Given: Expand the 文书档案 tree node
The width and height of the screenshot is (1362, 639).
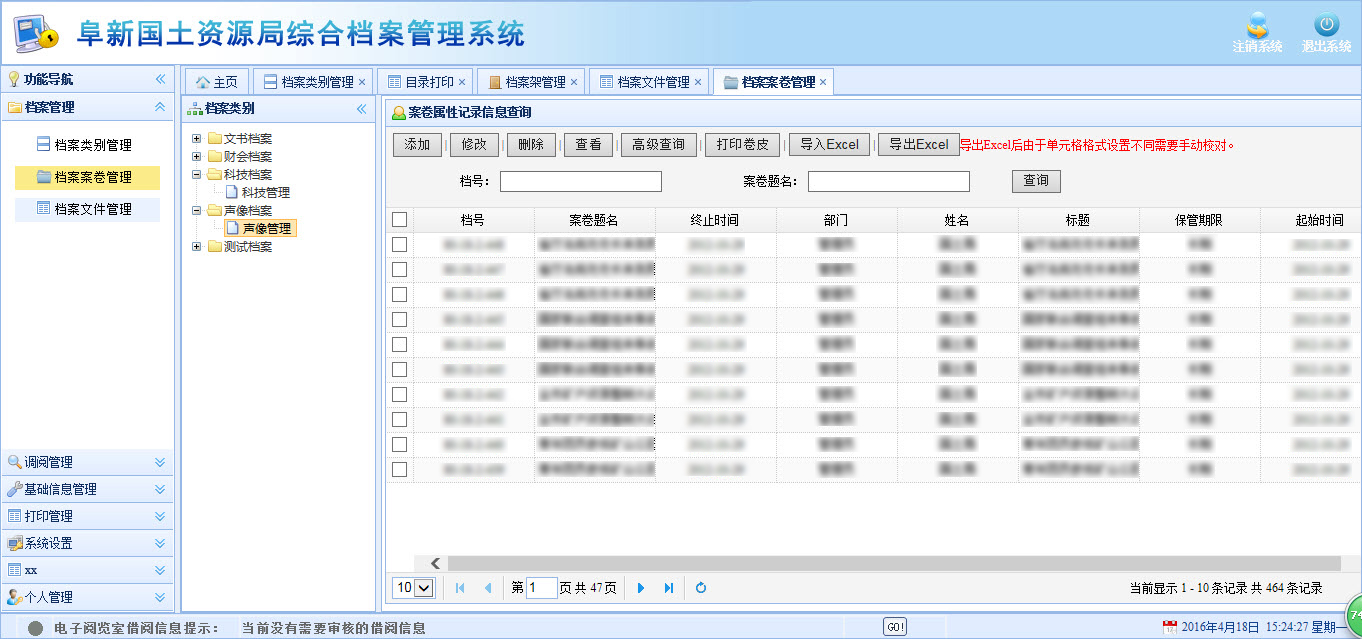Looking at the screenshot, I should (x=197, y=139).
